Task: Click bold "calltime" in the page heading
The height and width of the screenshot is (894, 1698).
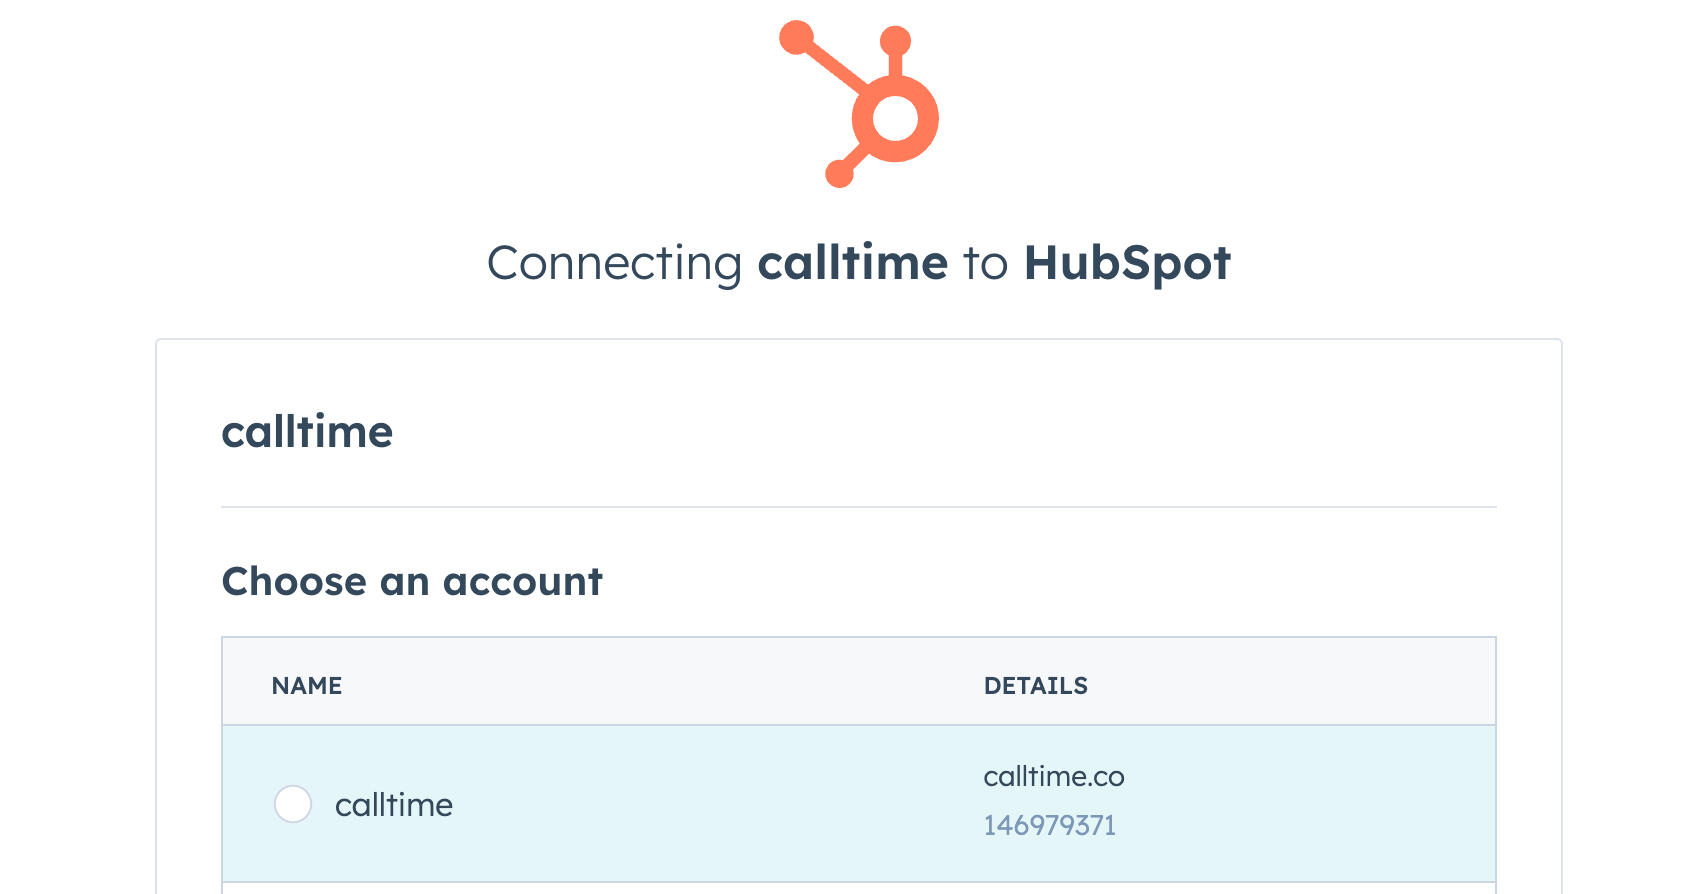Action: pos(852,264)
